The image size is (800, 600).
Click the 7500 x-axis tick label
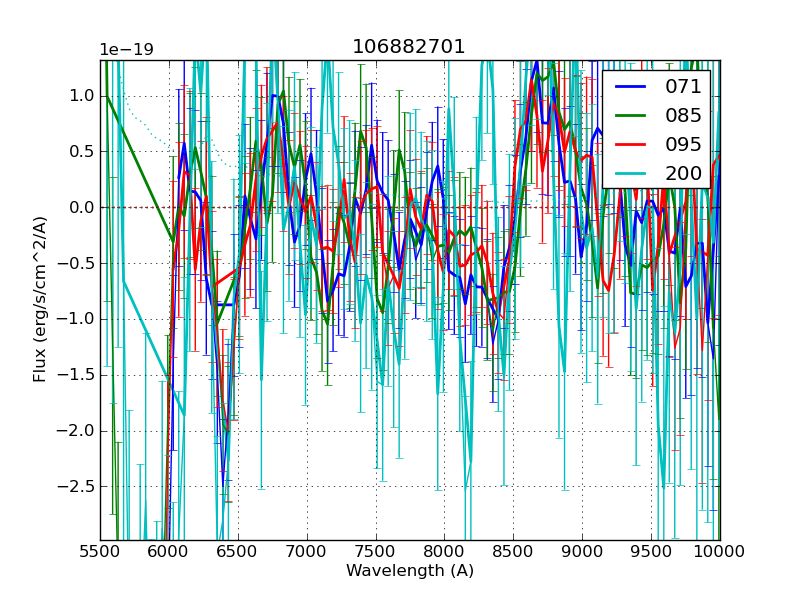(x=376, y=552)
